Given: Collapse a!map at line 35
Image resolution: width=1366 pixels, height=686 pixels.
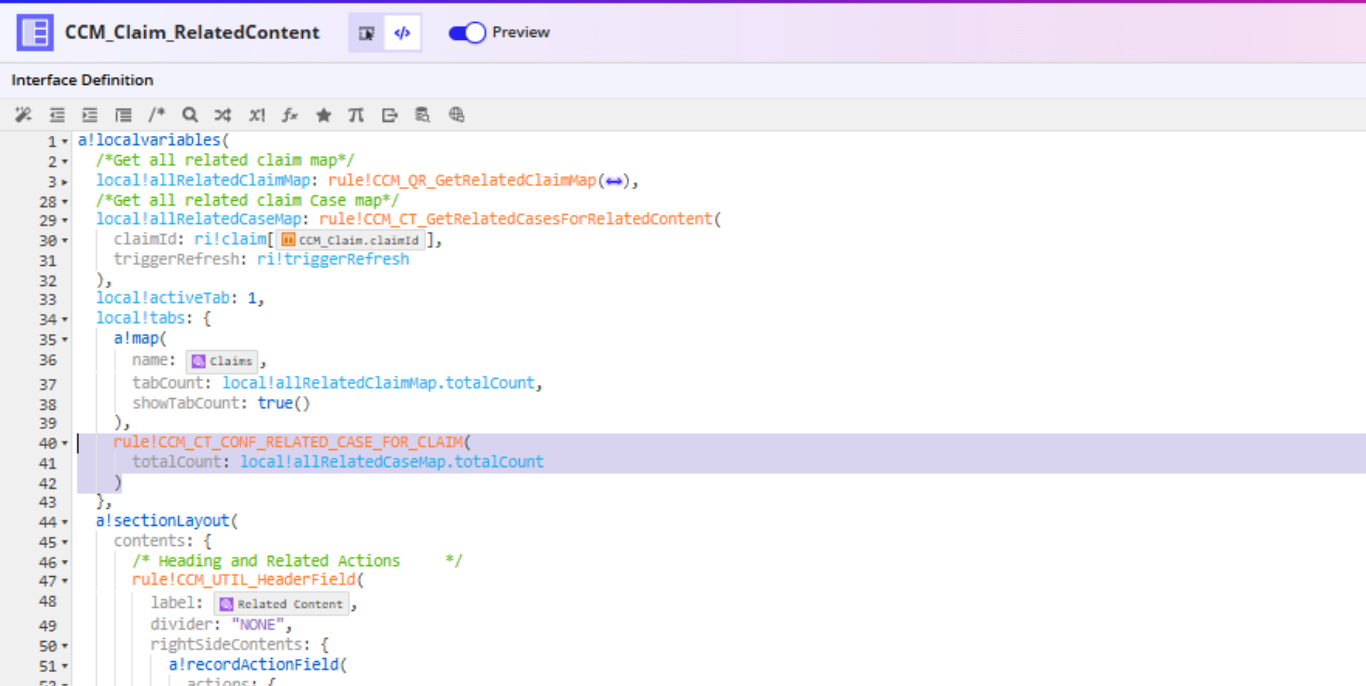Looking at the screenshot, I should pos(66,340).
